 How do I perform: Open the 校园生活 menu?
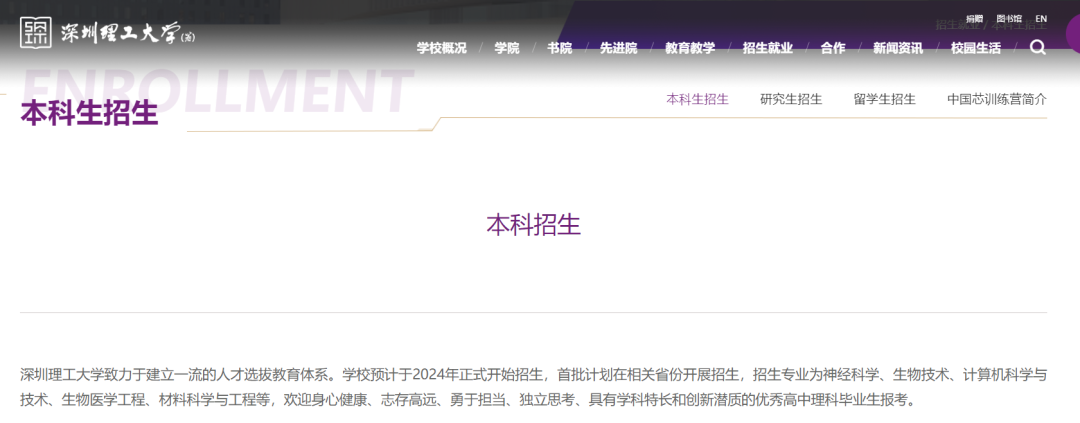(975, 48)
